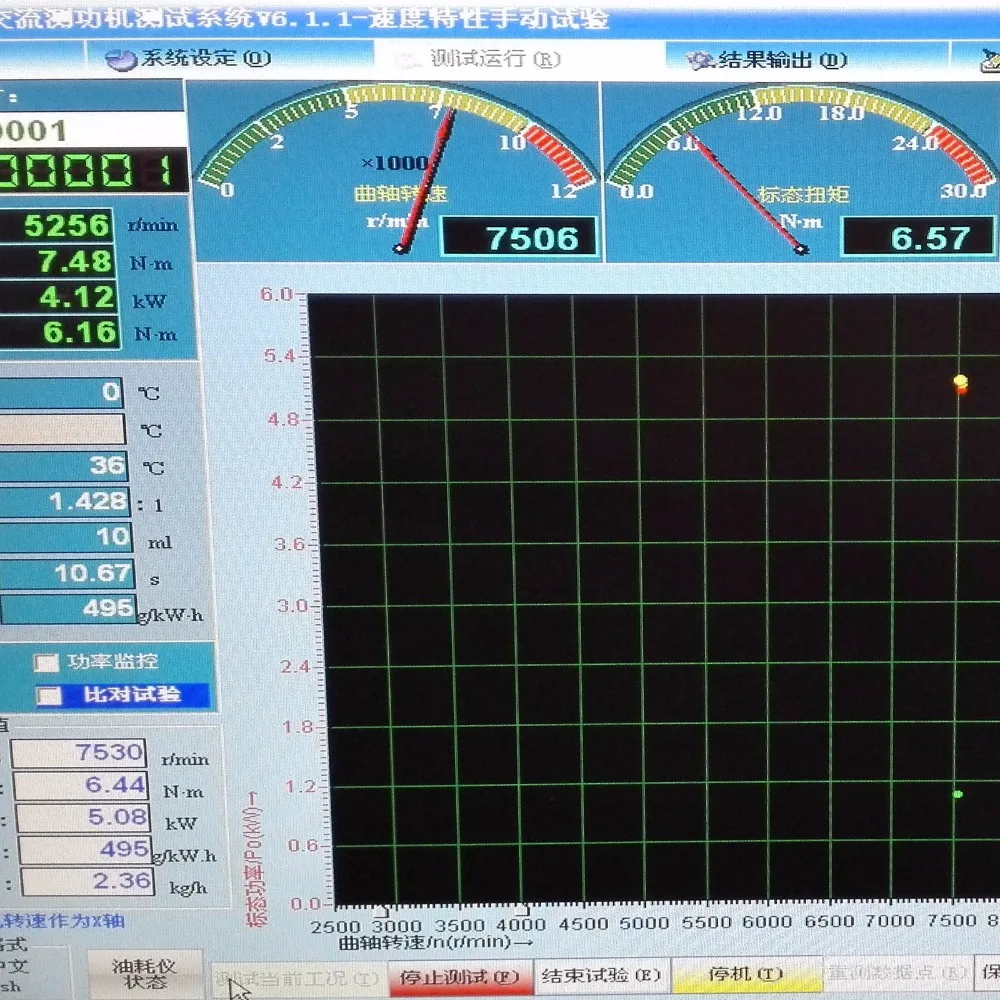Click the 标态扭矩 gauge needle pivot
Viewport: 1000px width, 1000px height.
click(x=801, y=249)
